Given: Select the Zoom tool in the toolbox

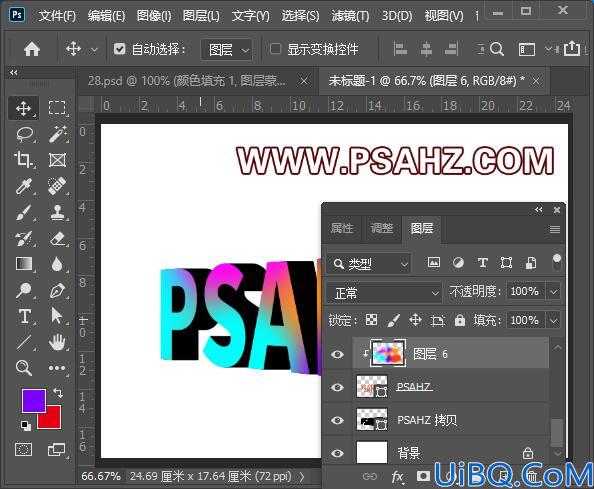Looking at the screenshot, I should pyautogui.click(x=23, y=368).
